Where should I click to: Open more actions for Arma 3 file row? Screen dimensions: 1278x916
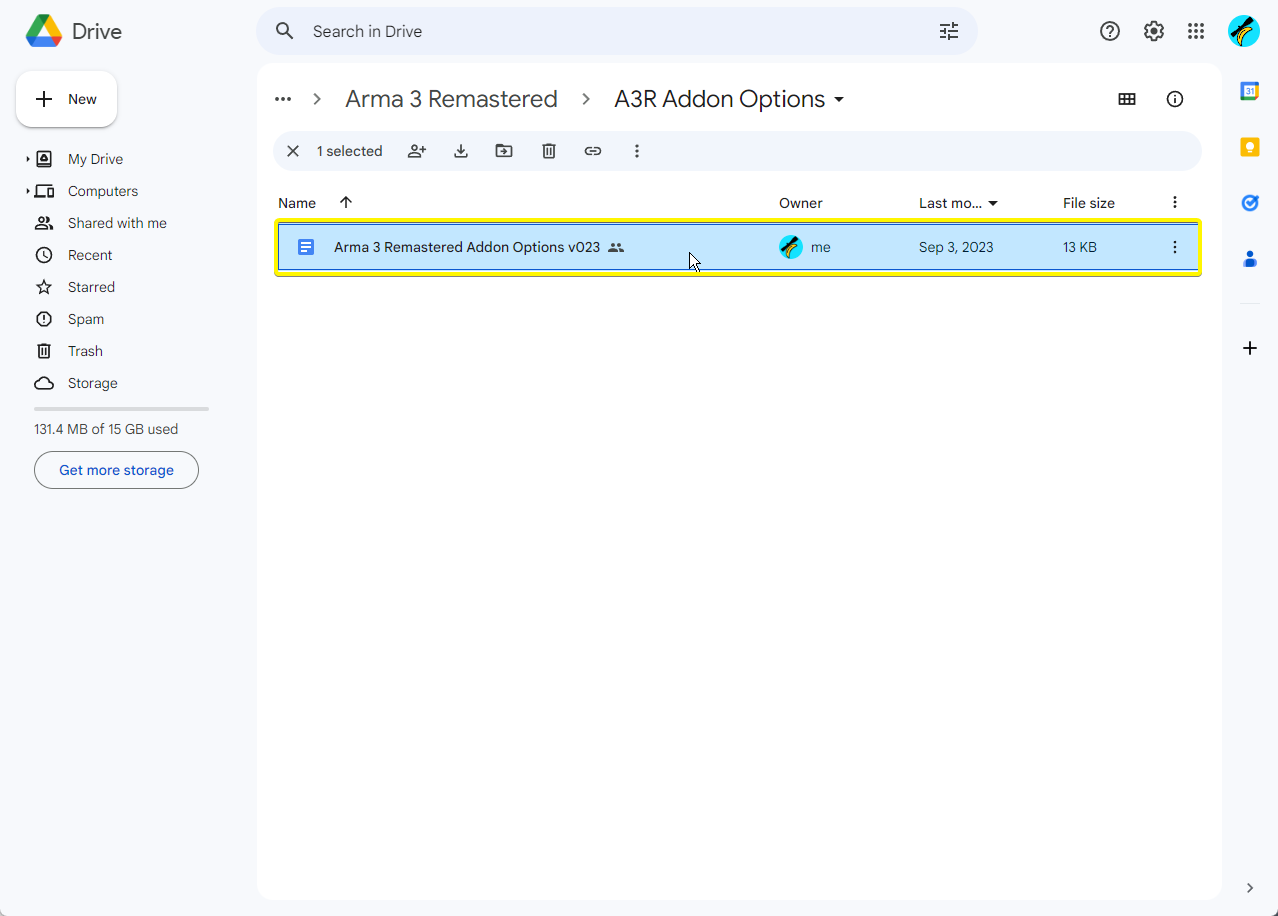tap(1175, 247)
